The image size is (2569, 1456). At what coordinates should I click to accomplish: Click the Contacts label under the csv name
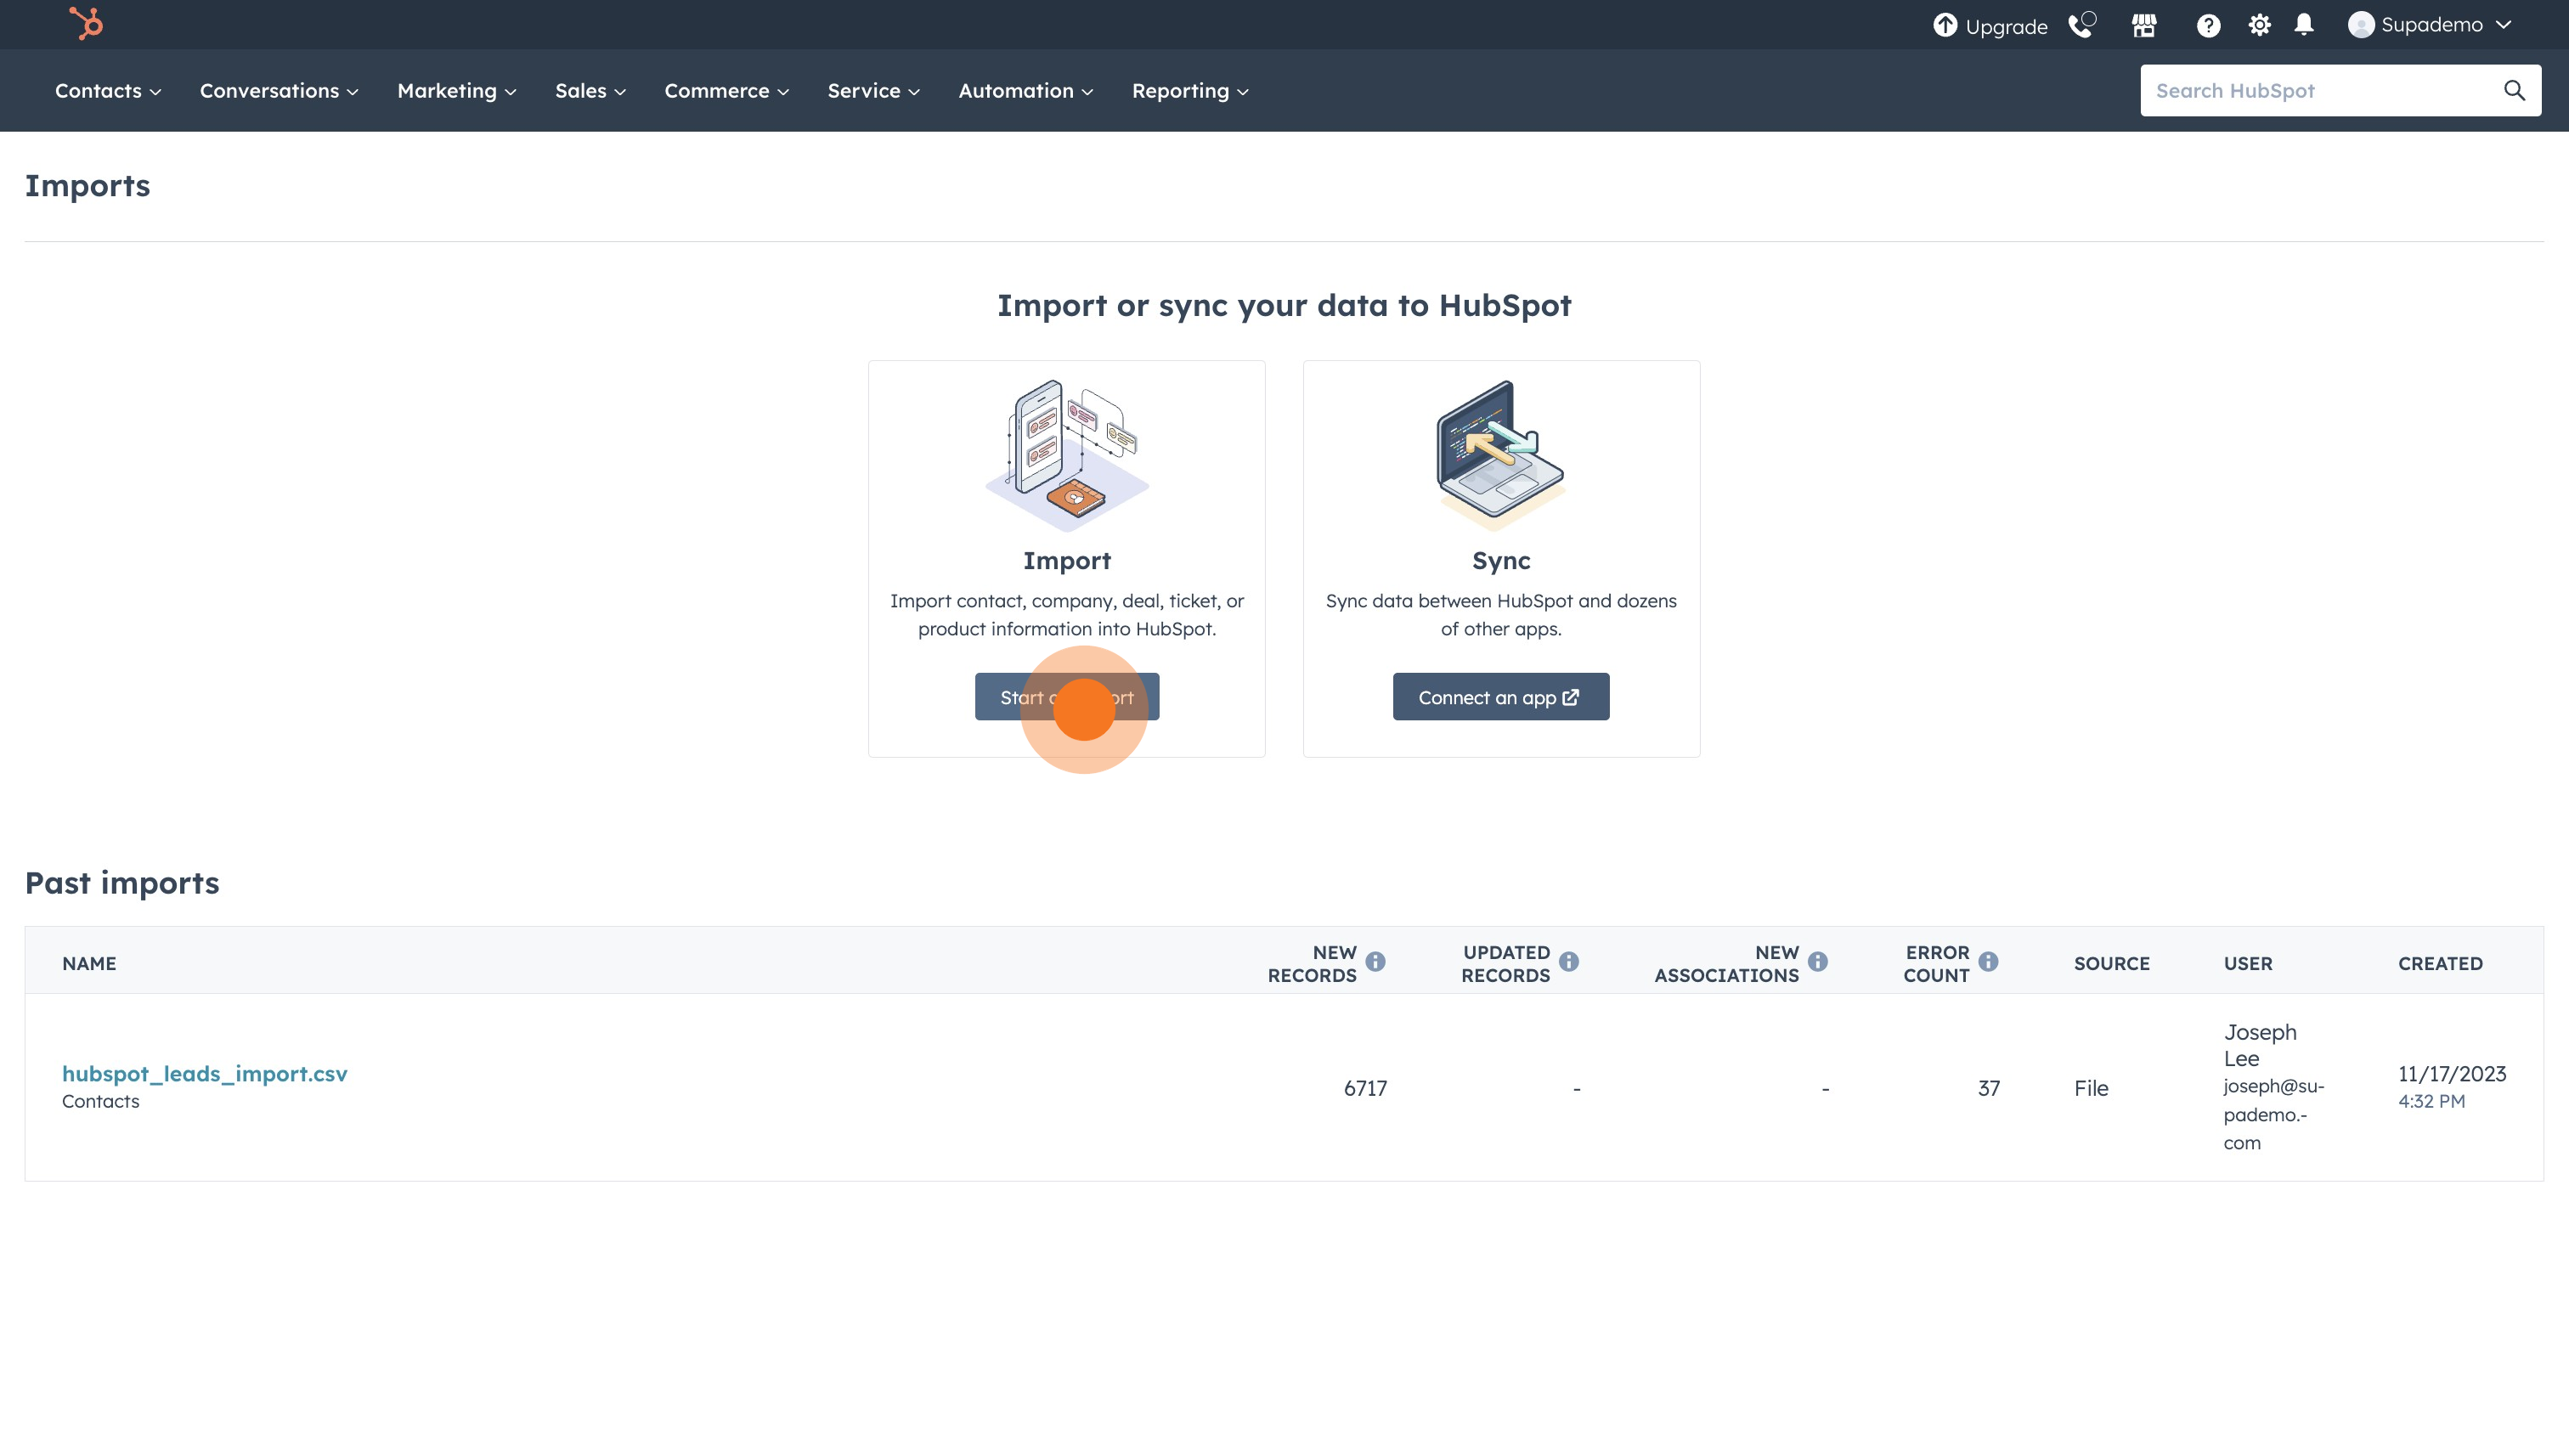[x=101, y=1101]
